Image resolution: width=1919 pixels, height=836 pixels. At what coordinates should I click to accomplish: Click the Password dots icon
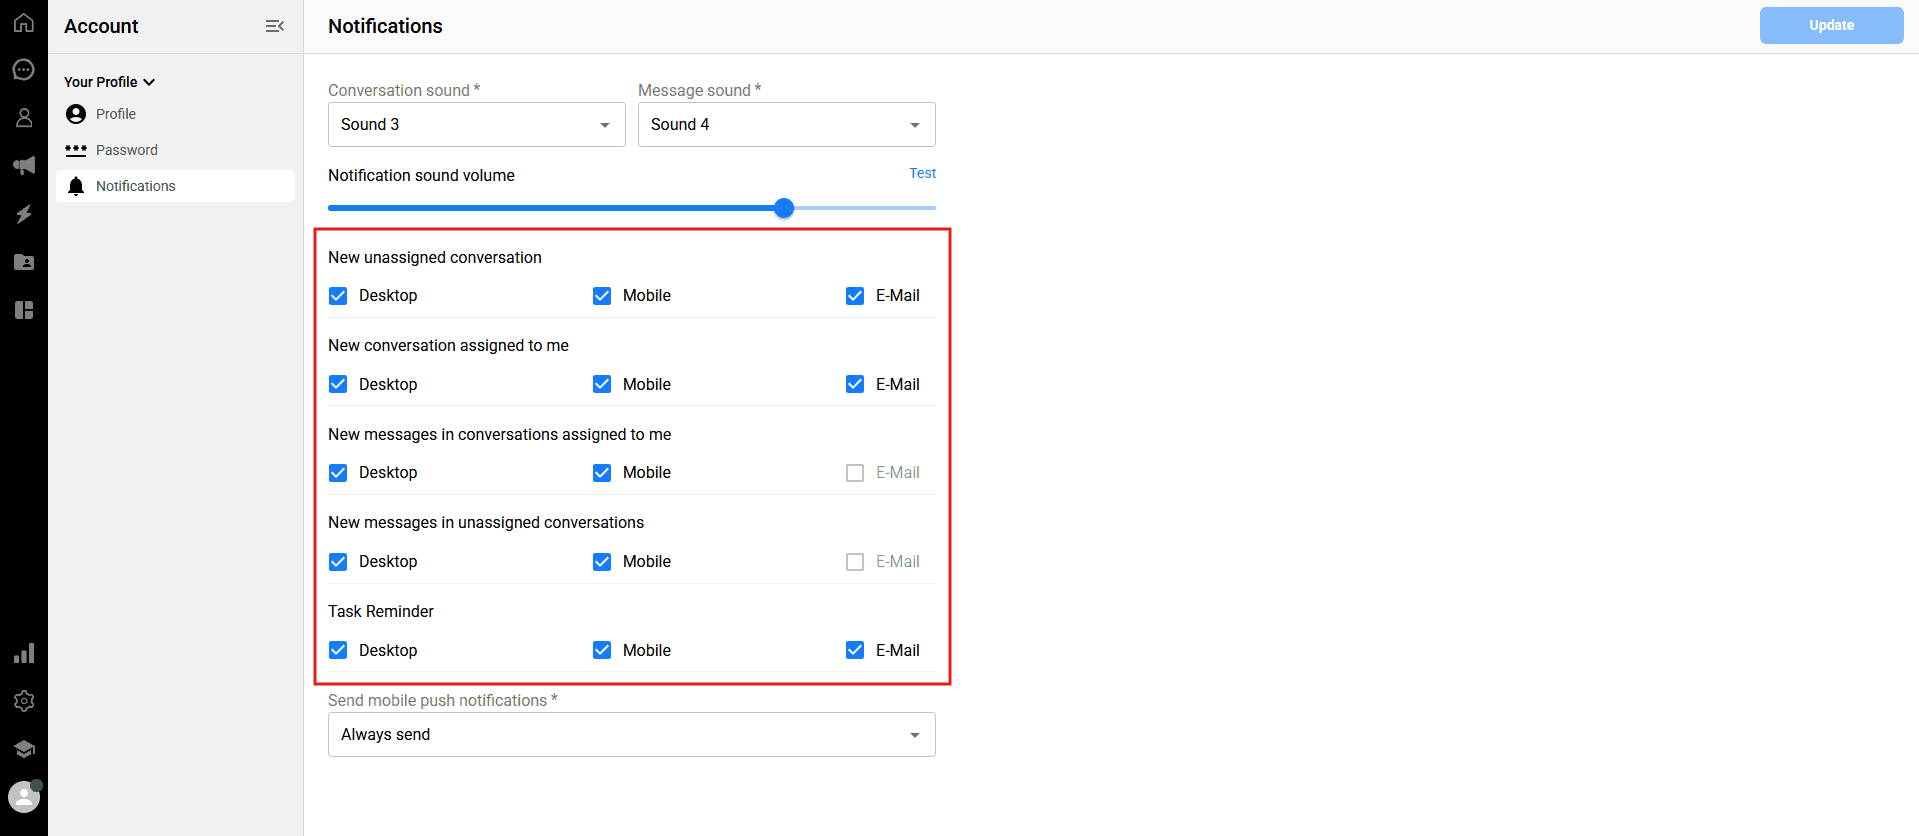(76, 150)
